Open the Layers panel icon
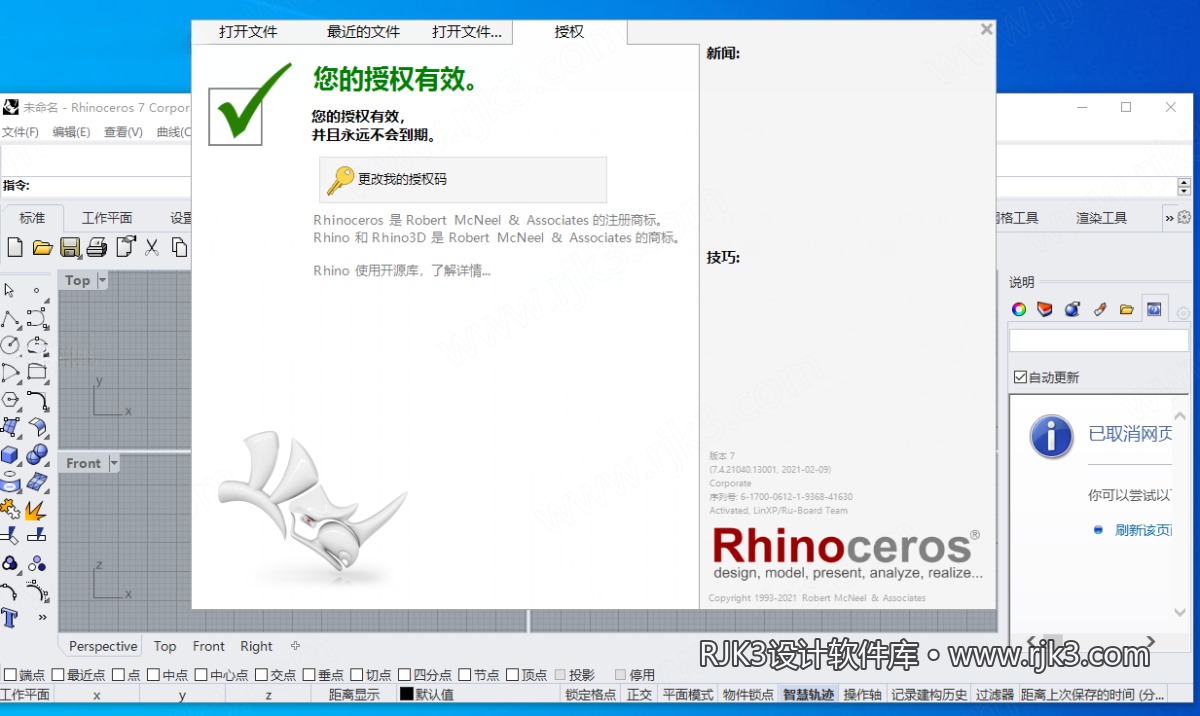 1045,309
